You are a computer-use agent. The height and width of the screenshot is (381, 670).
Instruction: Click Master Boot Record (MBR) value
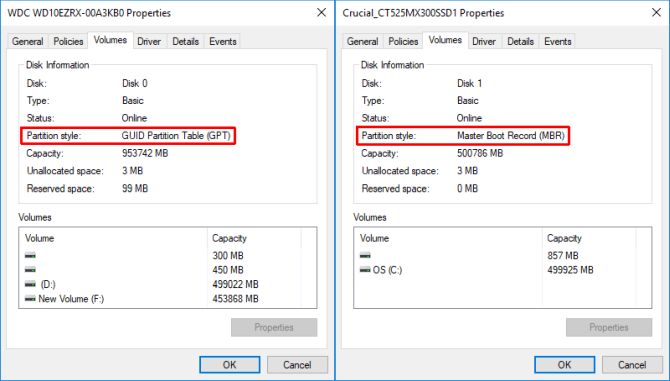(x=511, y=136)
